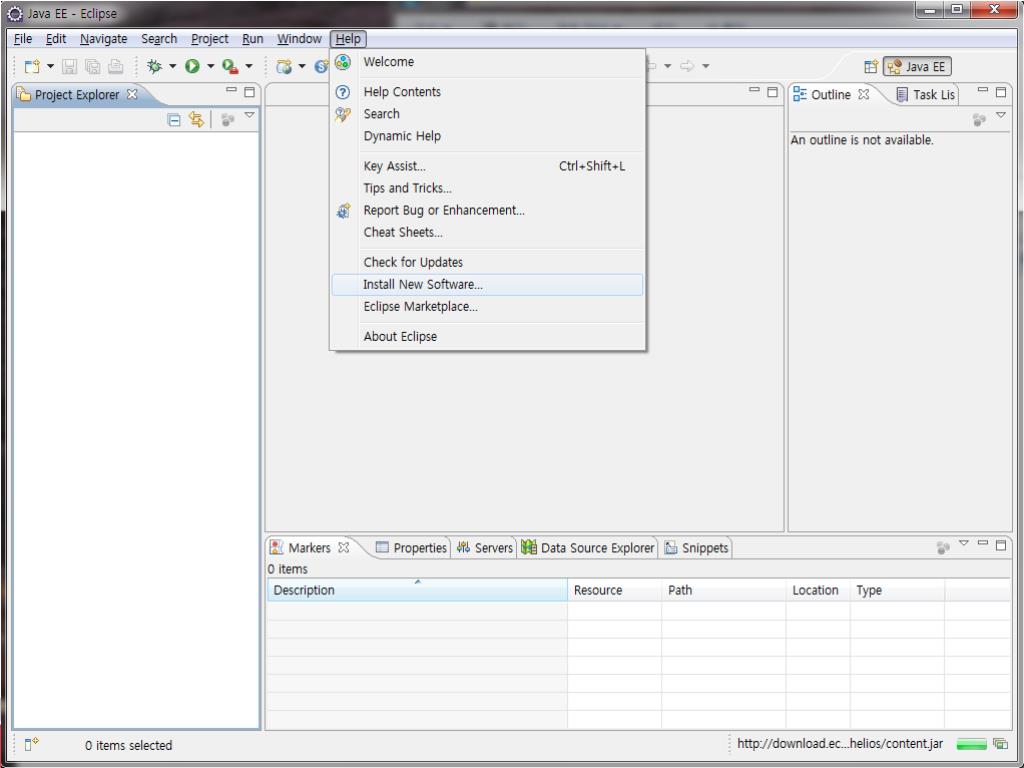Click "An outline is not available." text
Screen dimensions: 1024x768
coord(862,140)
